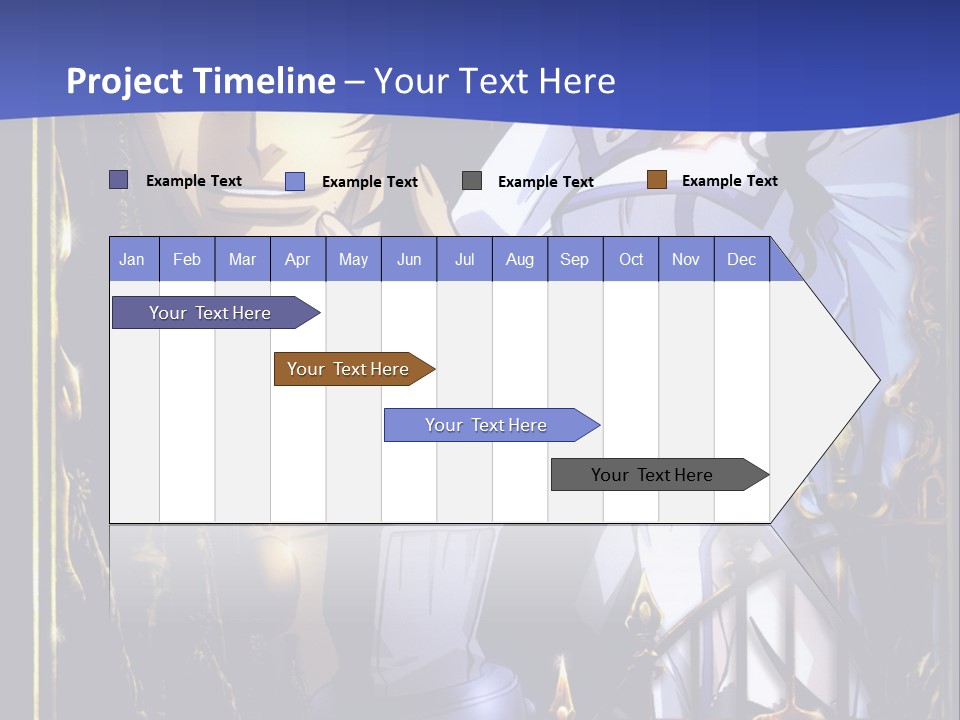Click the purple legend color square
Screen dimensions: 960x720
coord(118,180)
